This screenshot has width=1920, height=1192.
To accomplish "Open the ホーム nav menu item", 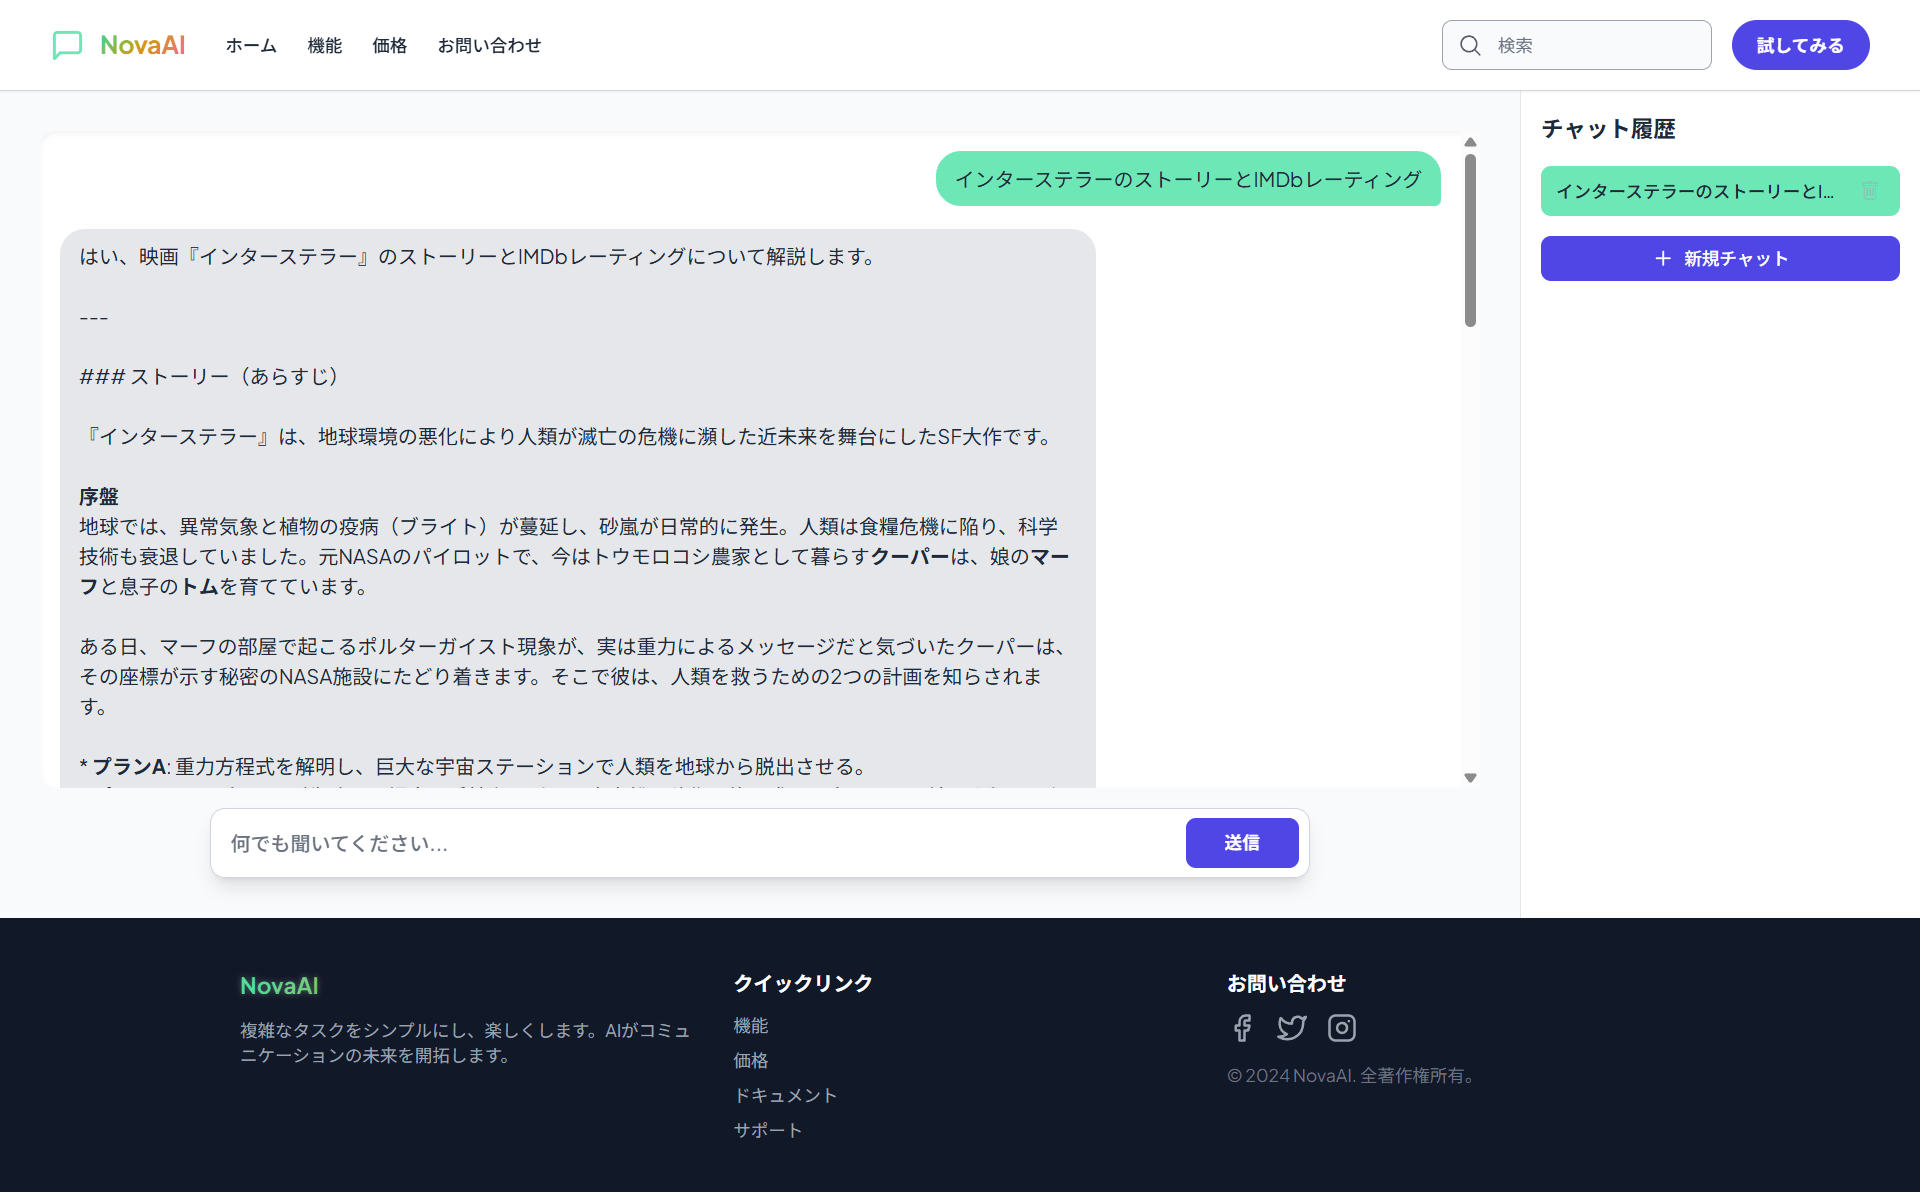I will [250, 45].
